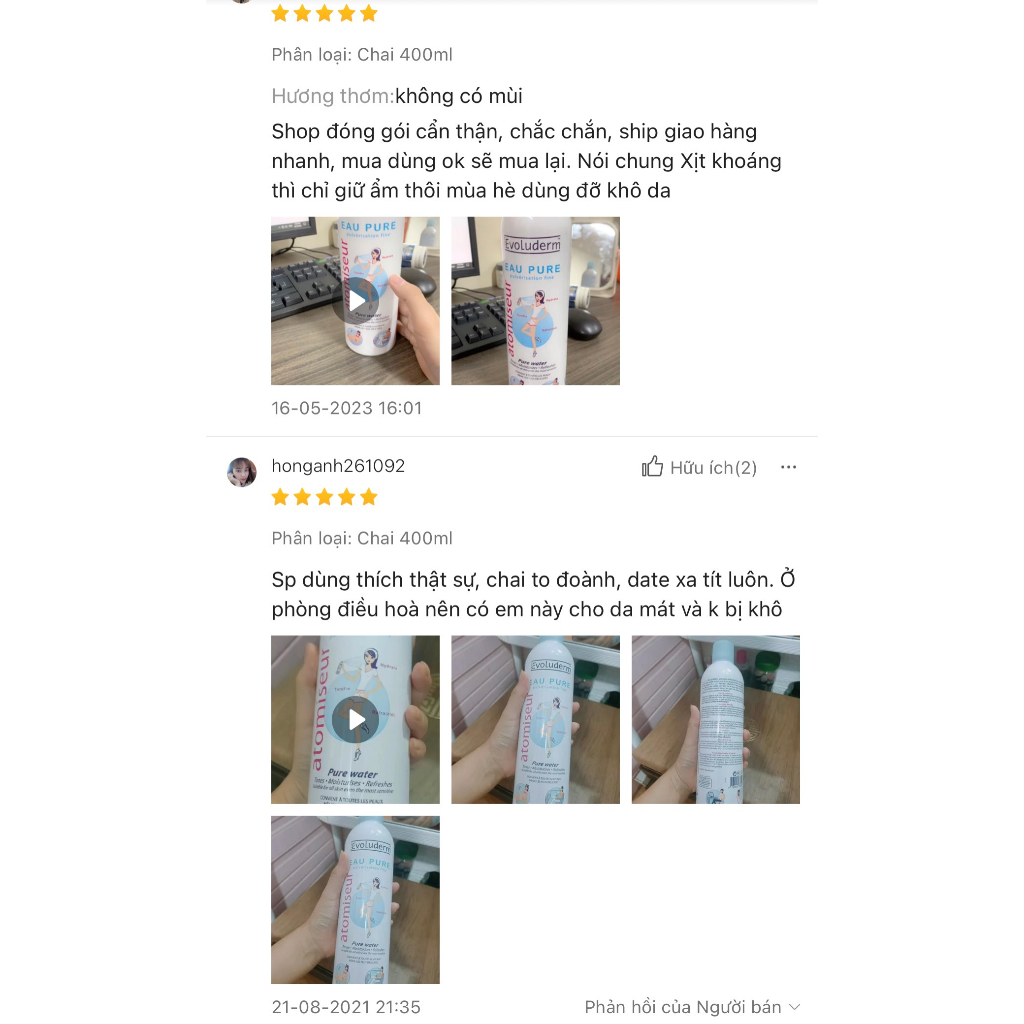Open the Evoluderm bottle photo beside the keyboard
The image size is (1024, 1024).
tap(536, 301)
